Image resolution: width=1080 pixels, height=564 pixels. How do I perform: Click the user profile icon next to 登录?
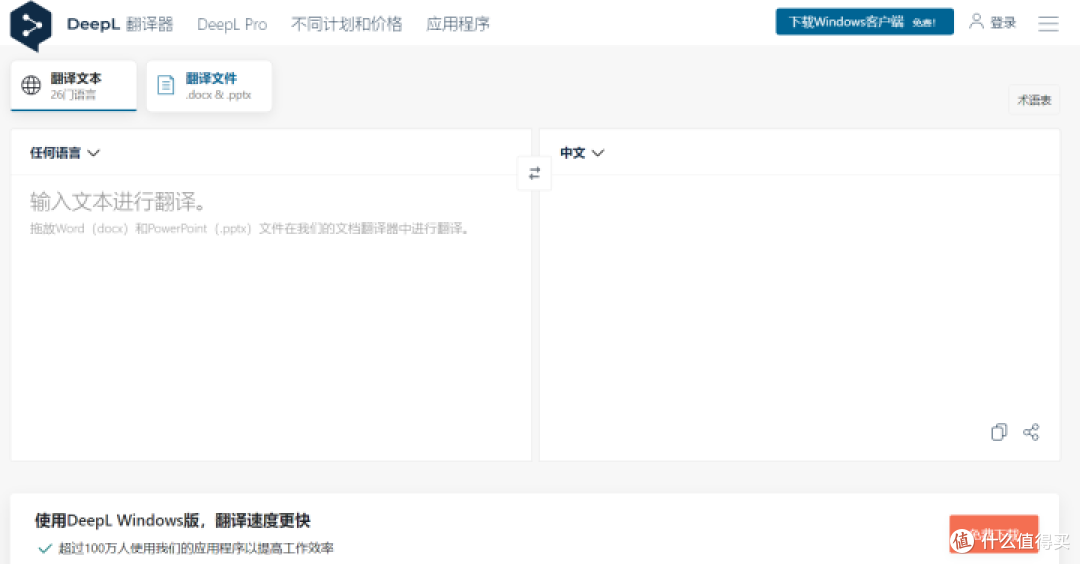(x=976, y=21)
